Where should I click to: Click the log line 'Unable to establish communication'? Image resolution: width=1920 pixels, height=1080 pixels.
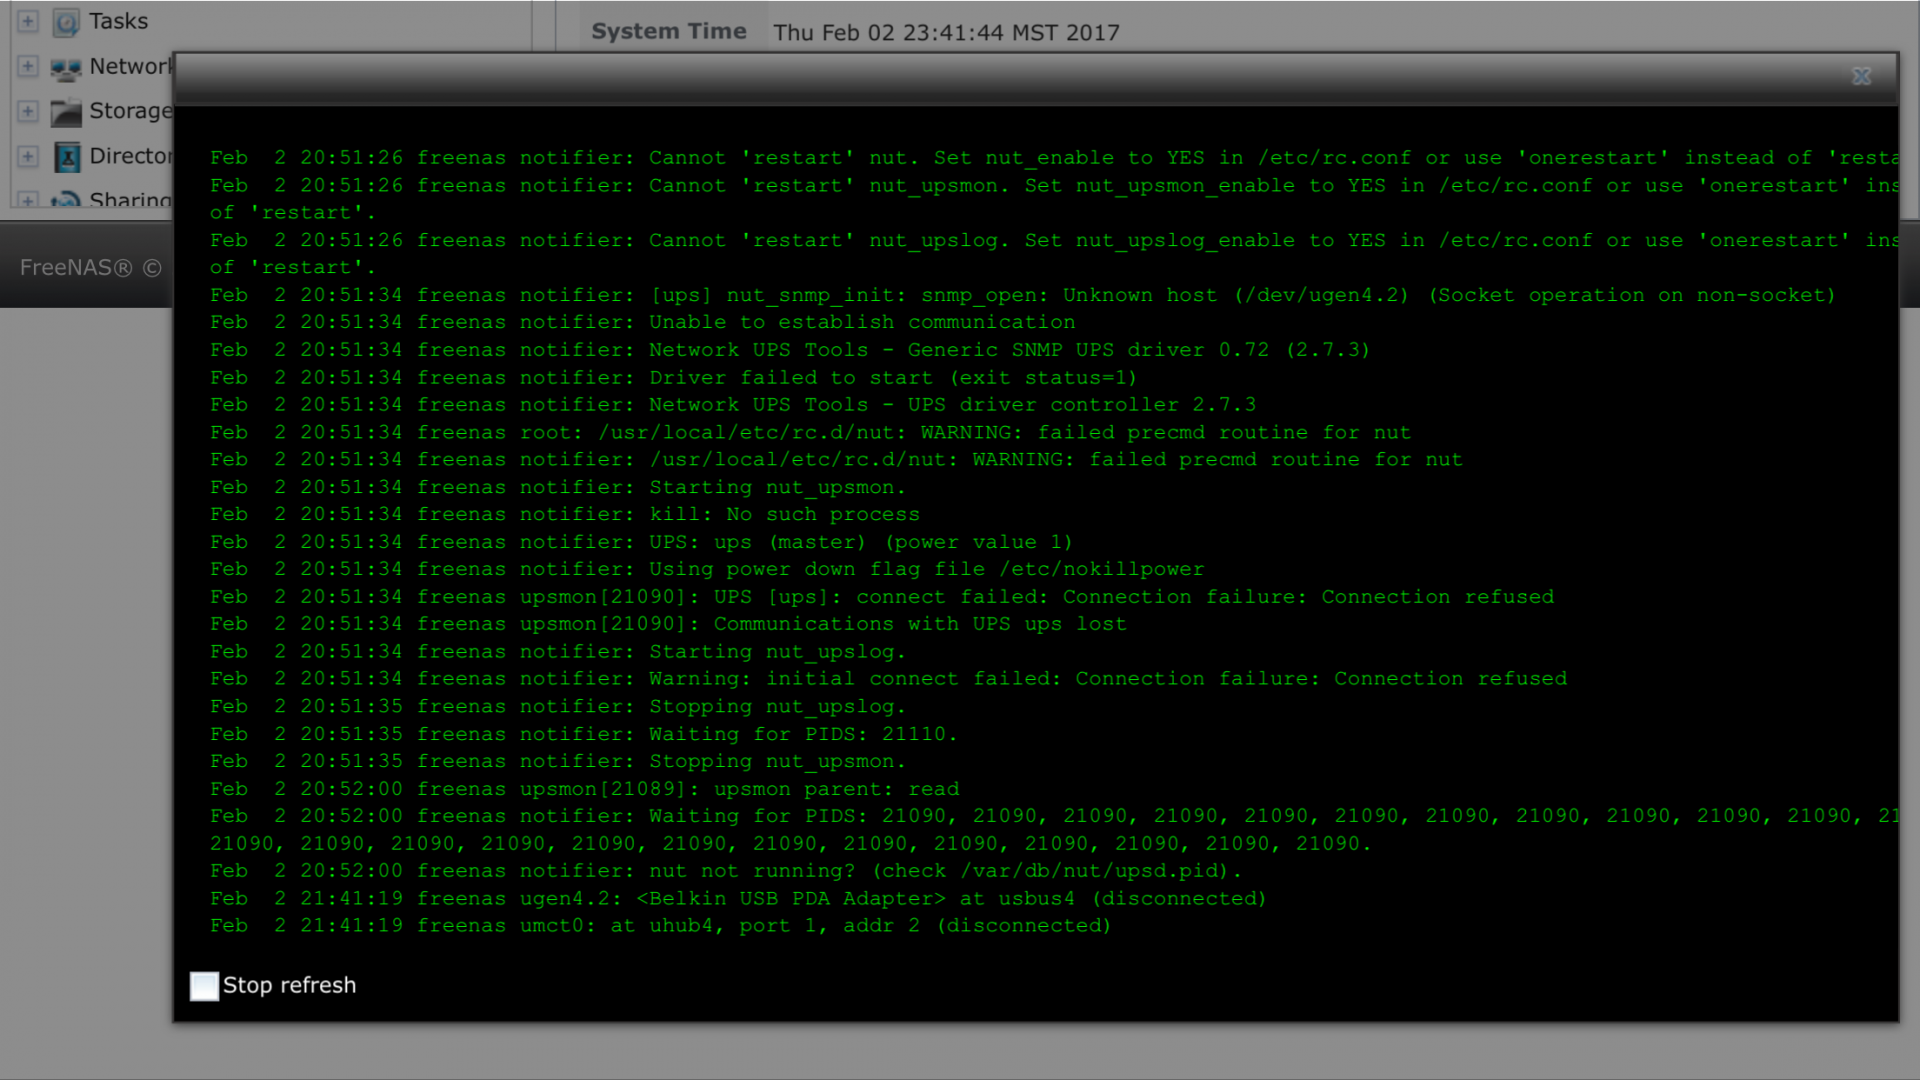click(643, 323)
